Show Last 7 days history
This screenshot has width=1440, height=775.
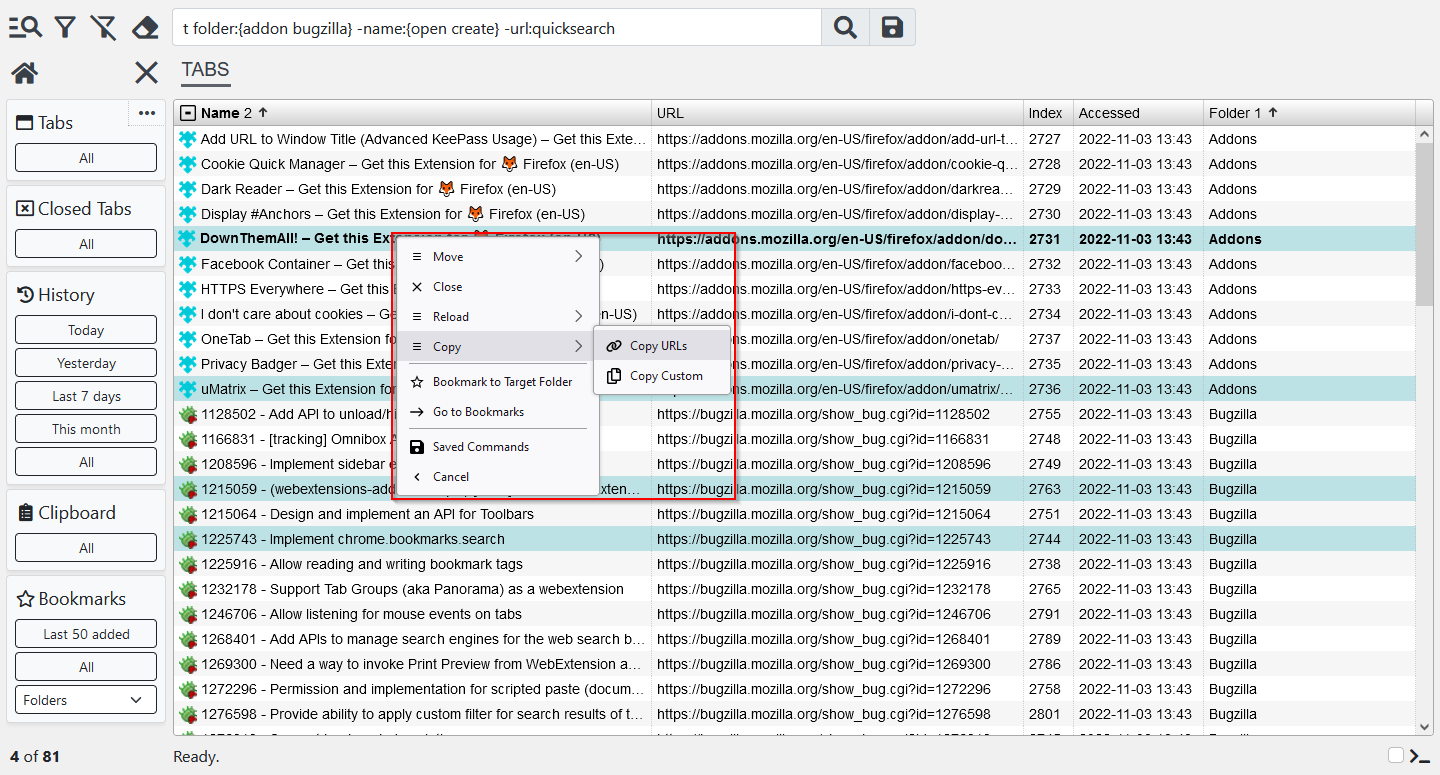pyautogui.click(x=86, y=396)
